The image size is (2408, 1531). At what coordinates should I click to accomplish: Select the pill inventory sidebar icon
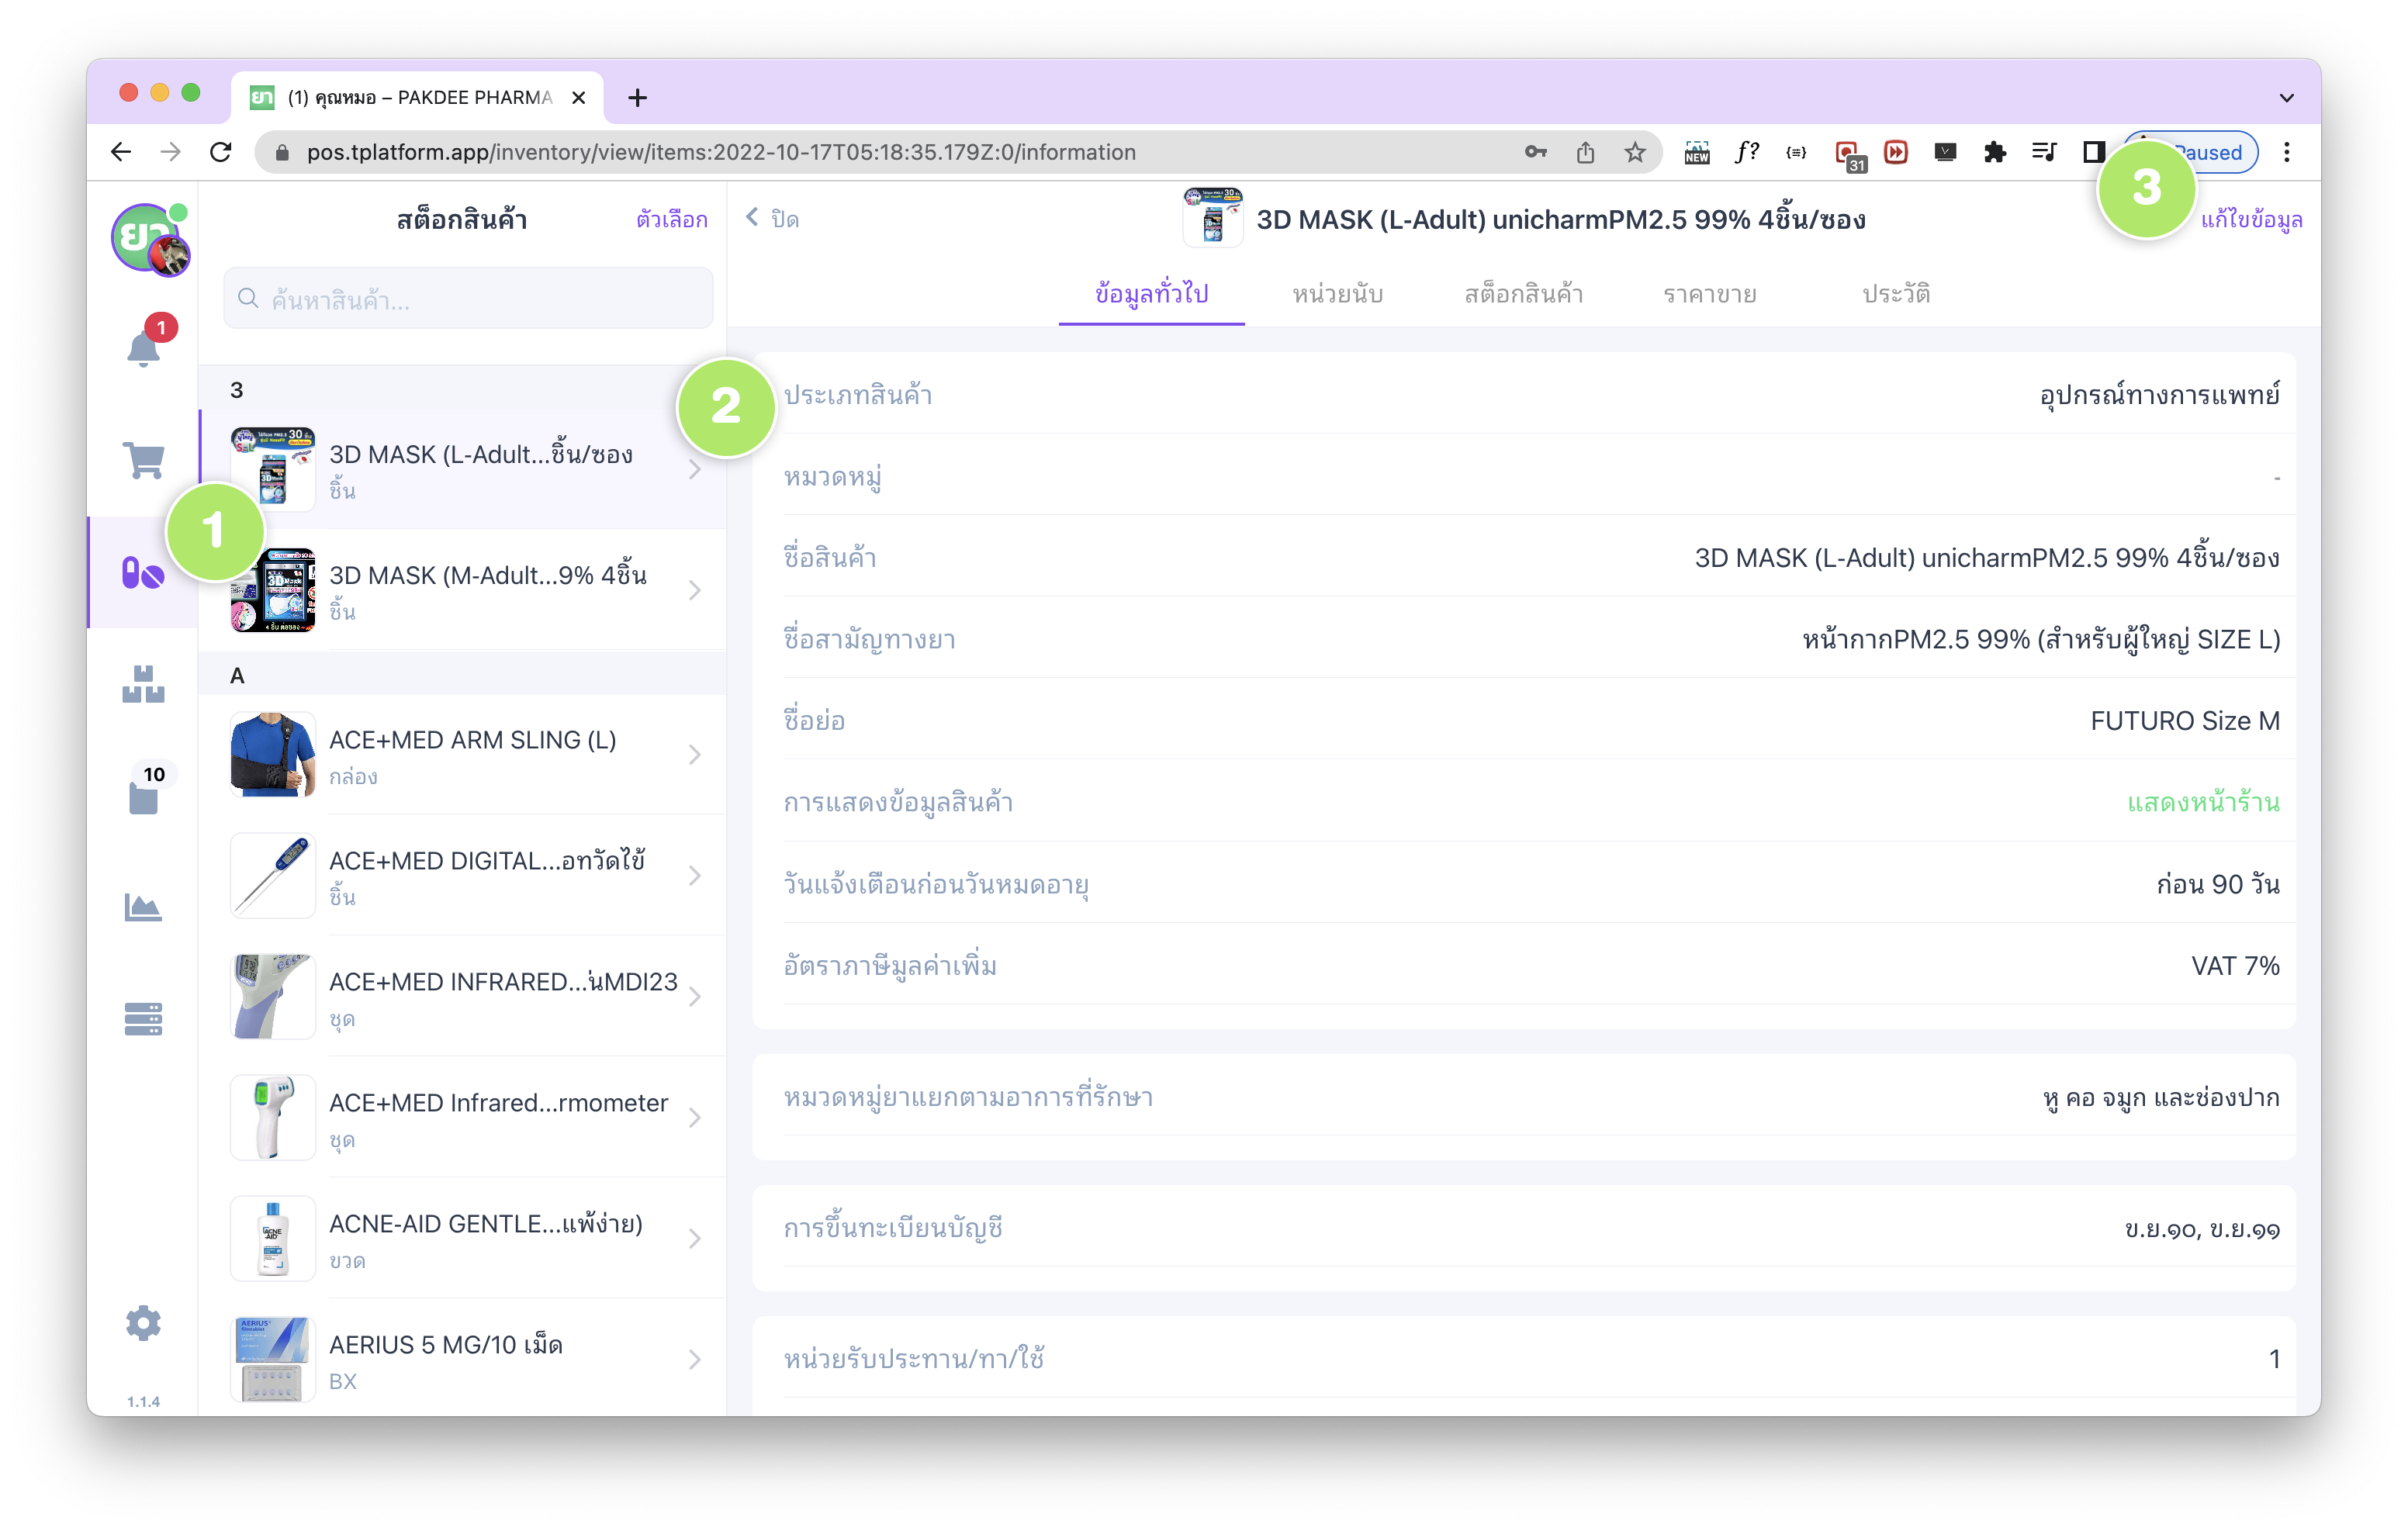tap(143, 573)
